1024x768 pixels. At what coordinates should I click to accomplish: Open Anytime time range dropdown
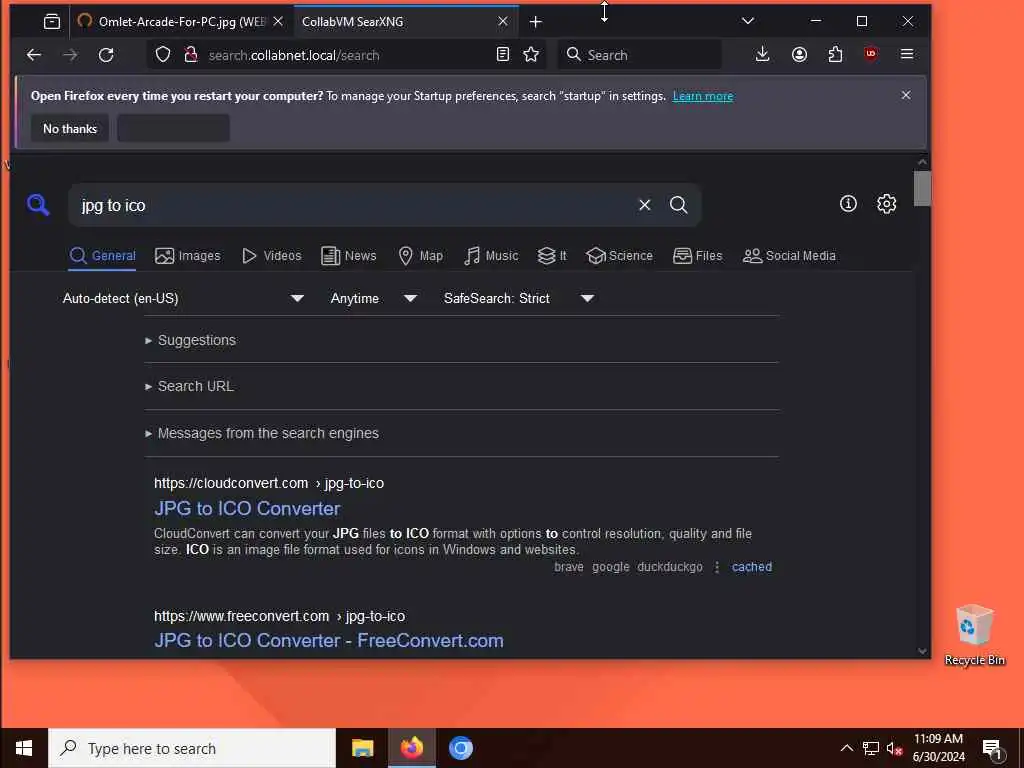[x=373, y=298]
